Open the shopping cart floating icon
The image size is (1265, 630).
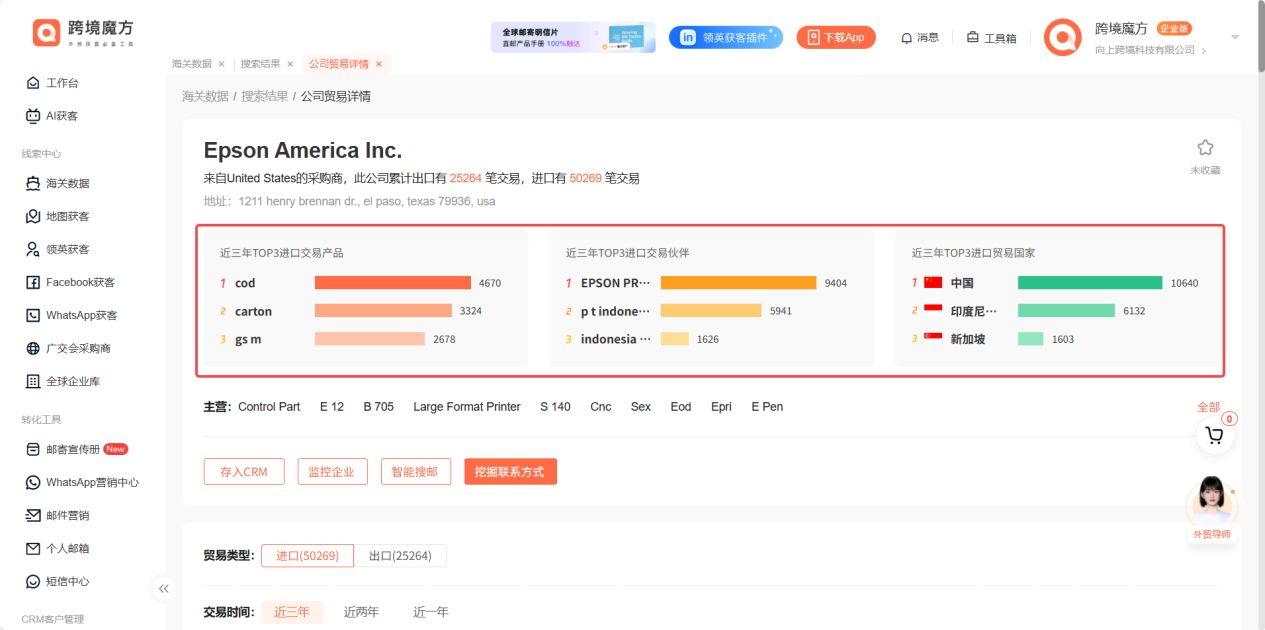tap(1215, 435)
